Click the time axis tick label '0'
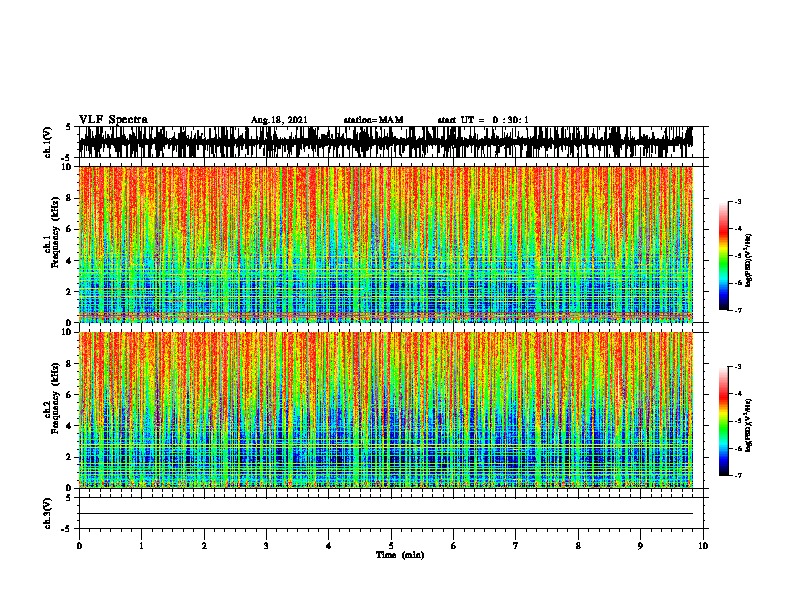The width and height of the screenshot is (792, 612). 79,545
